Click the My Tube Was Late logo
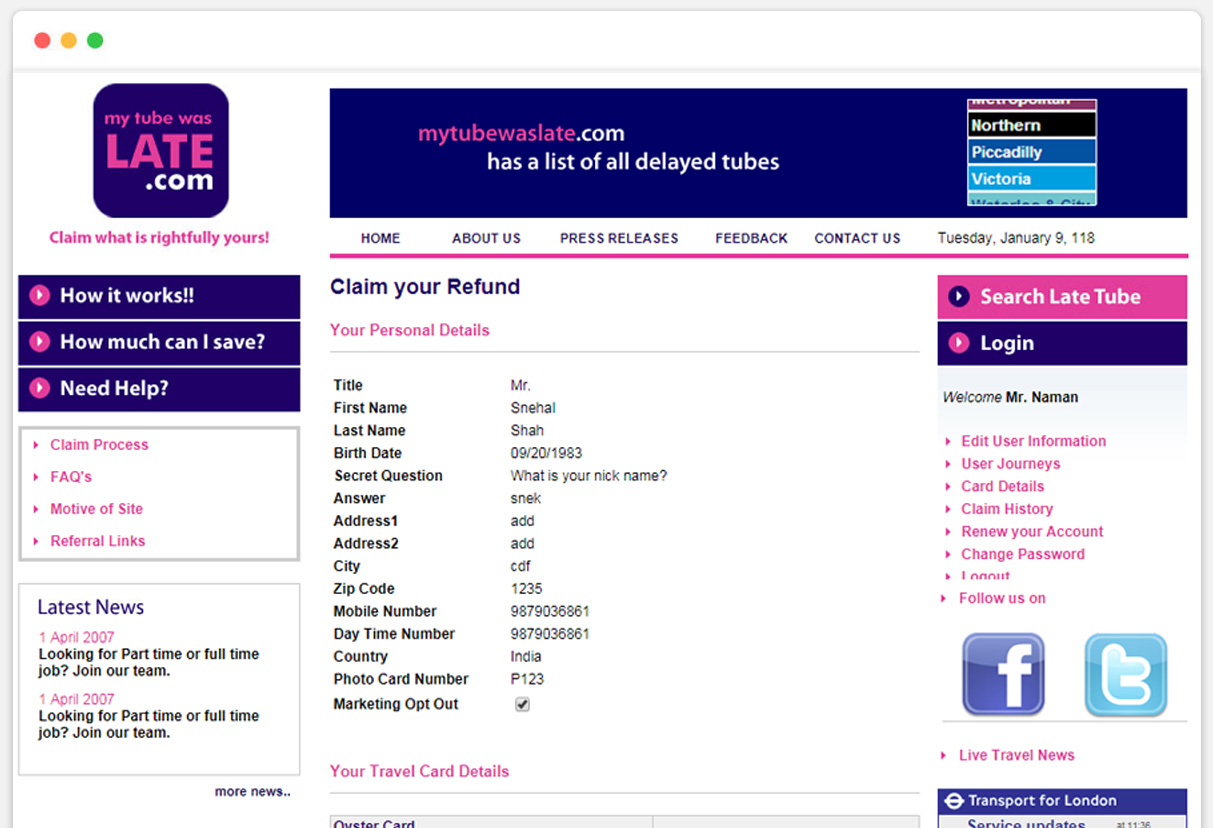This screenshot has height=828, width=1213. pyautogui.click(x=161, y=151)
